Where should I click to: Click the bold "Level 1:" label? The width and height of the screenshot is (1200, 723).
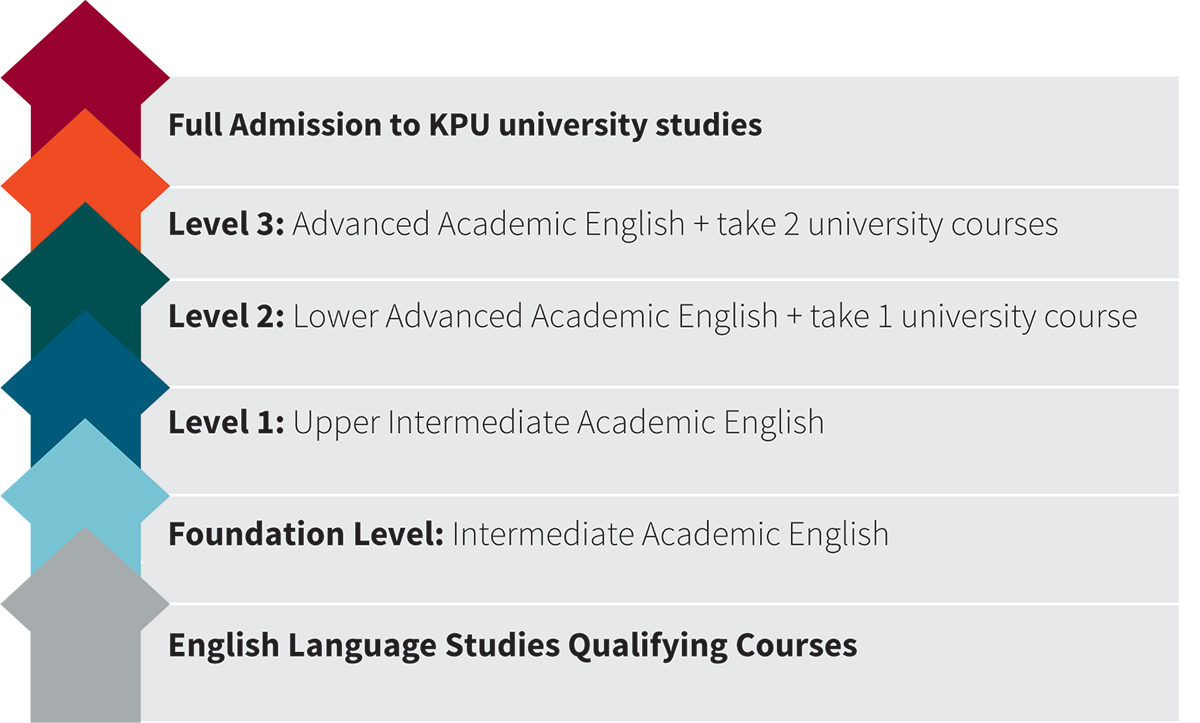pos(227,423)
